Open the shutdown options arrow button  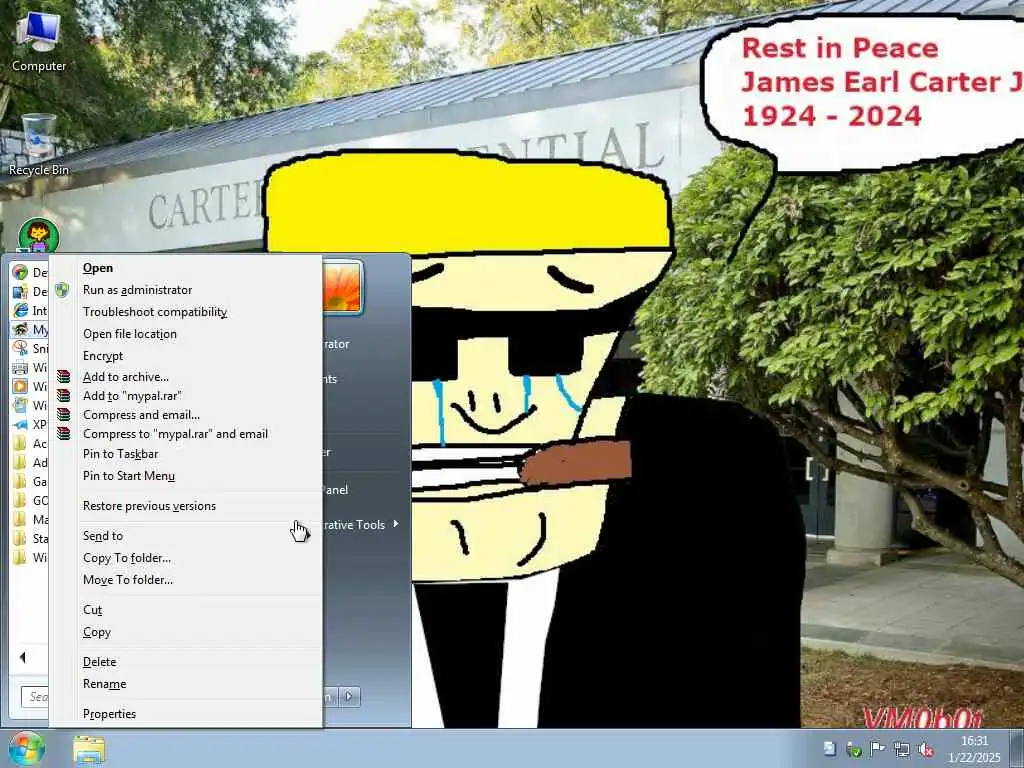point(349,696)
